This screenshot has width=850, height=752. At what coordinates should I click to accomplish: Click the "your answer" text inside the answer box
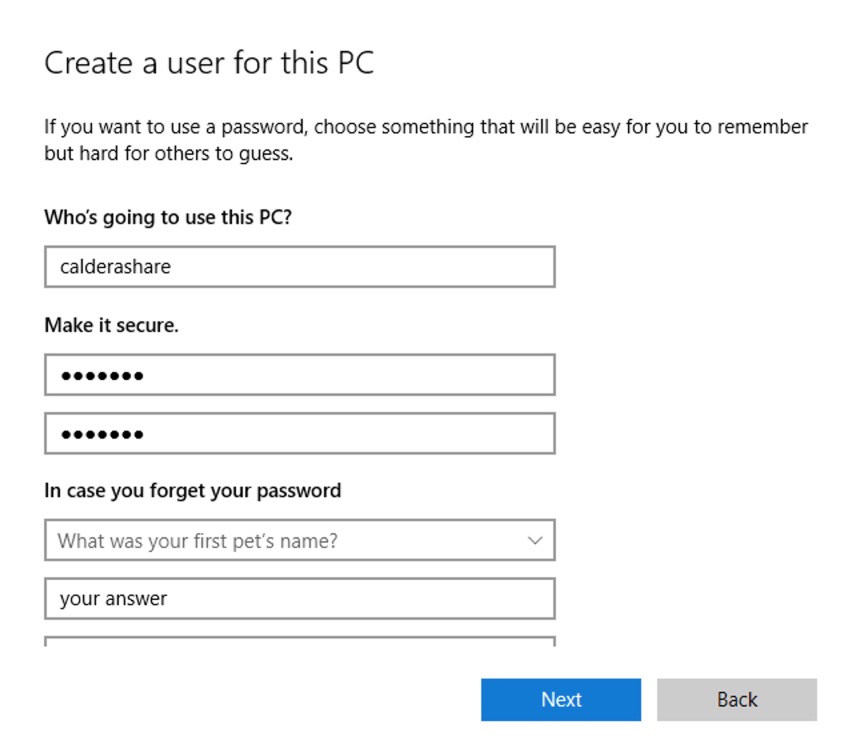[113, 599]
